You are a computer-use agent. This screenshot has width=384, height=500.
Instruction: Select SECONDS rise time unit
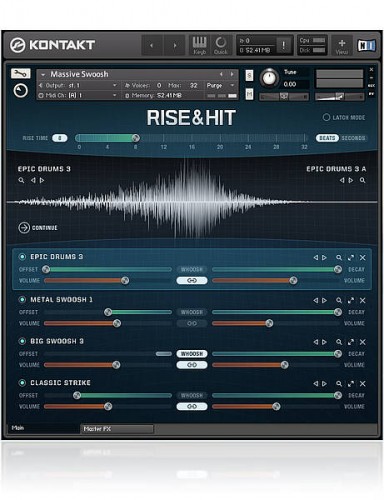353,138
